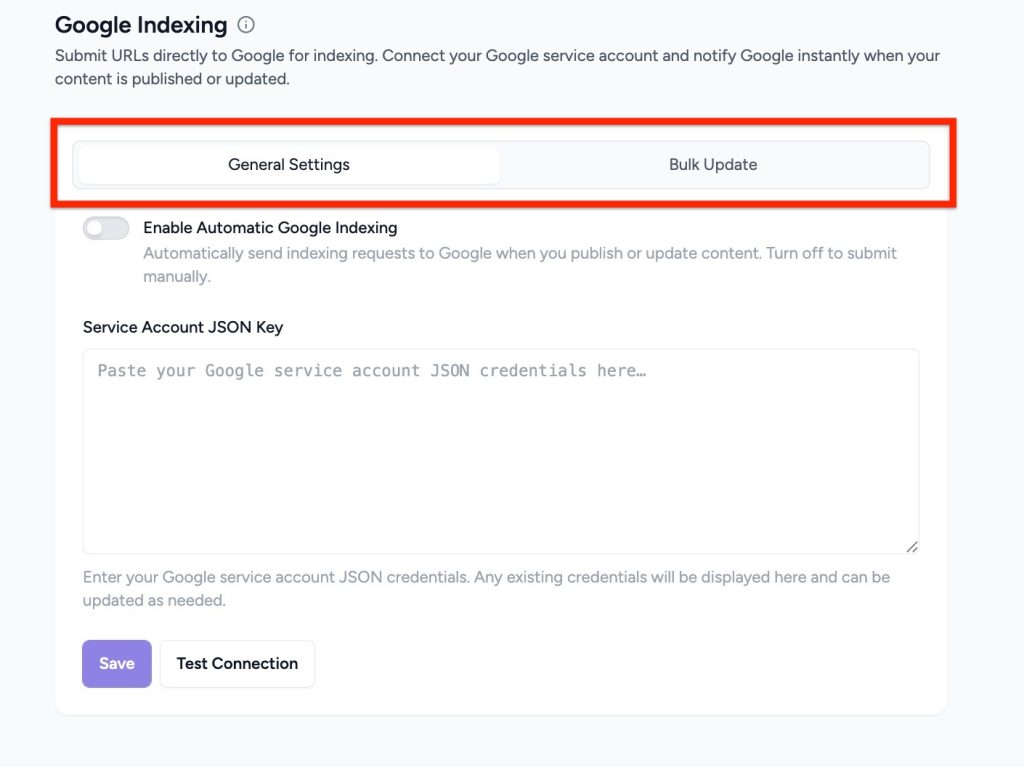The height and width of the screenshot is (767, 1024).
Task: Click inside the Service Account JSON Key field
Action: coord(500,450)
